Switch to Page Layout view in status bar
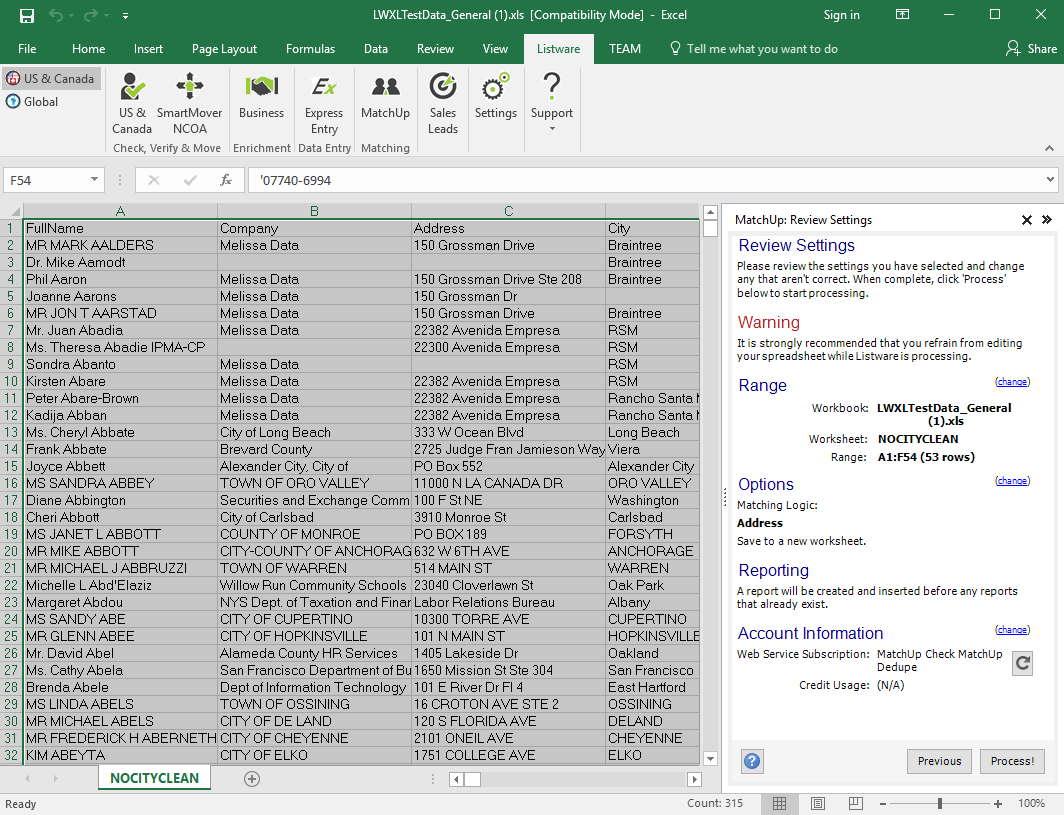1064x815 pixels. click(817, 804)
